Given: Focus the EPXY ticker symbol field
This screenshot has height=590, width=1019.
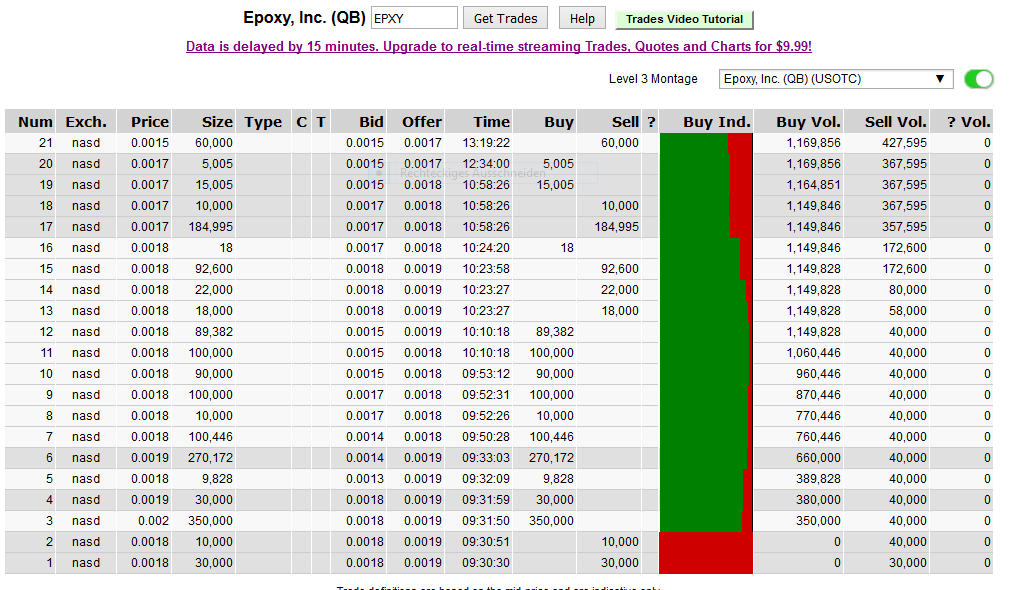Looking at the screenshot, I should [x=414, y=18].
